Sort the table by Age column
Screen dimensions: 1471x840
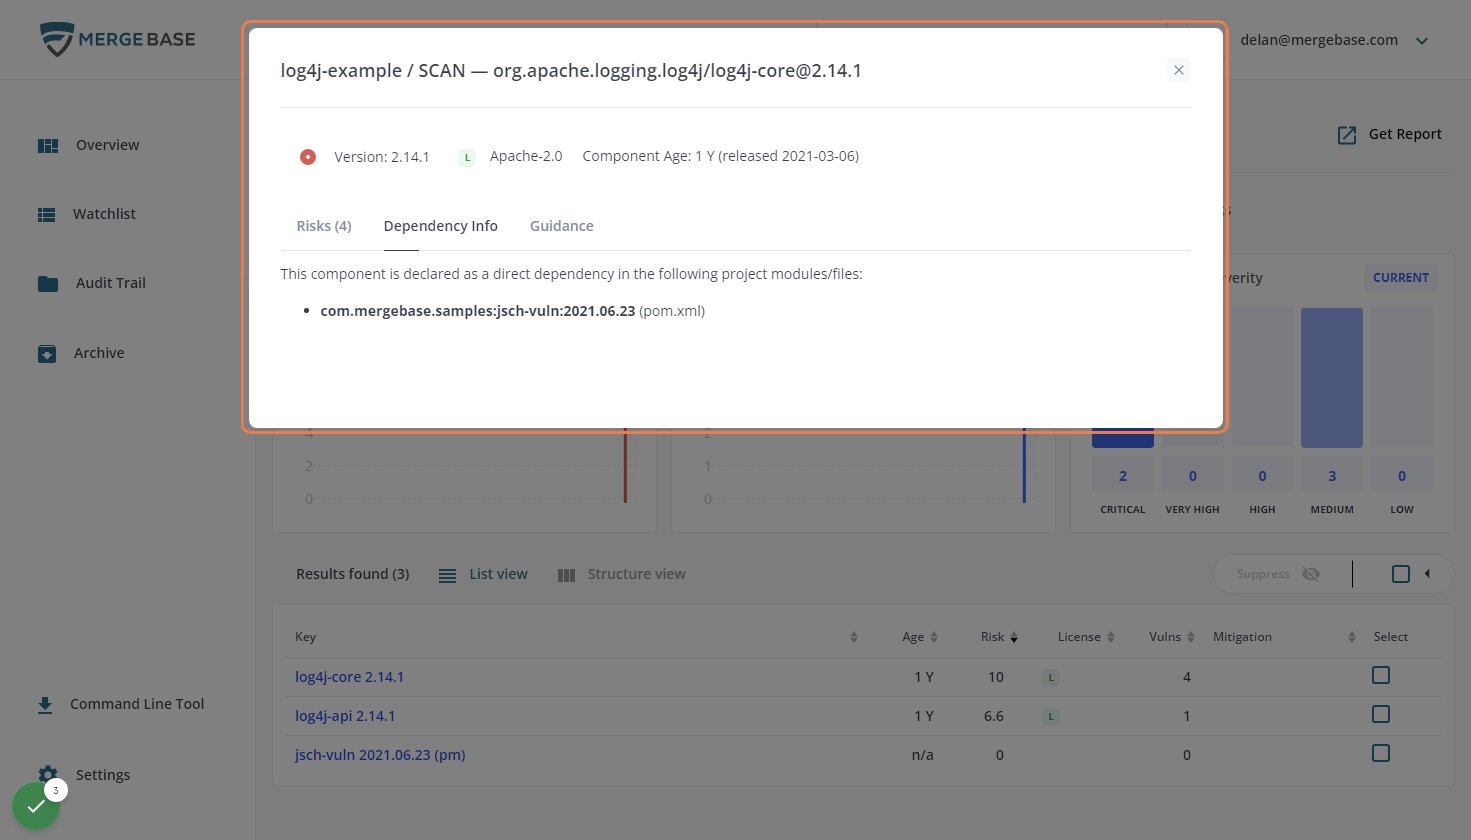coord(934,638)
